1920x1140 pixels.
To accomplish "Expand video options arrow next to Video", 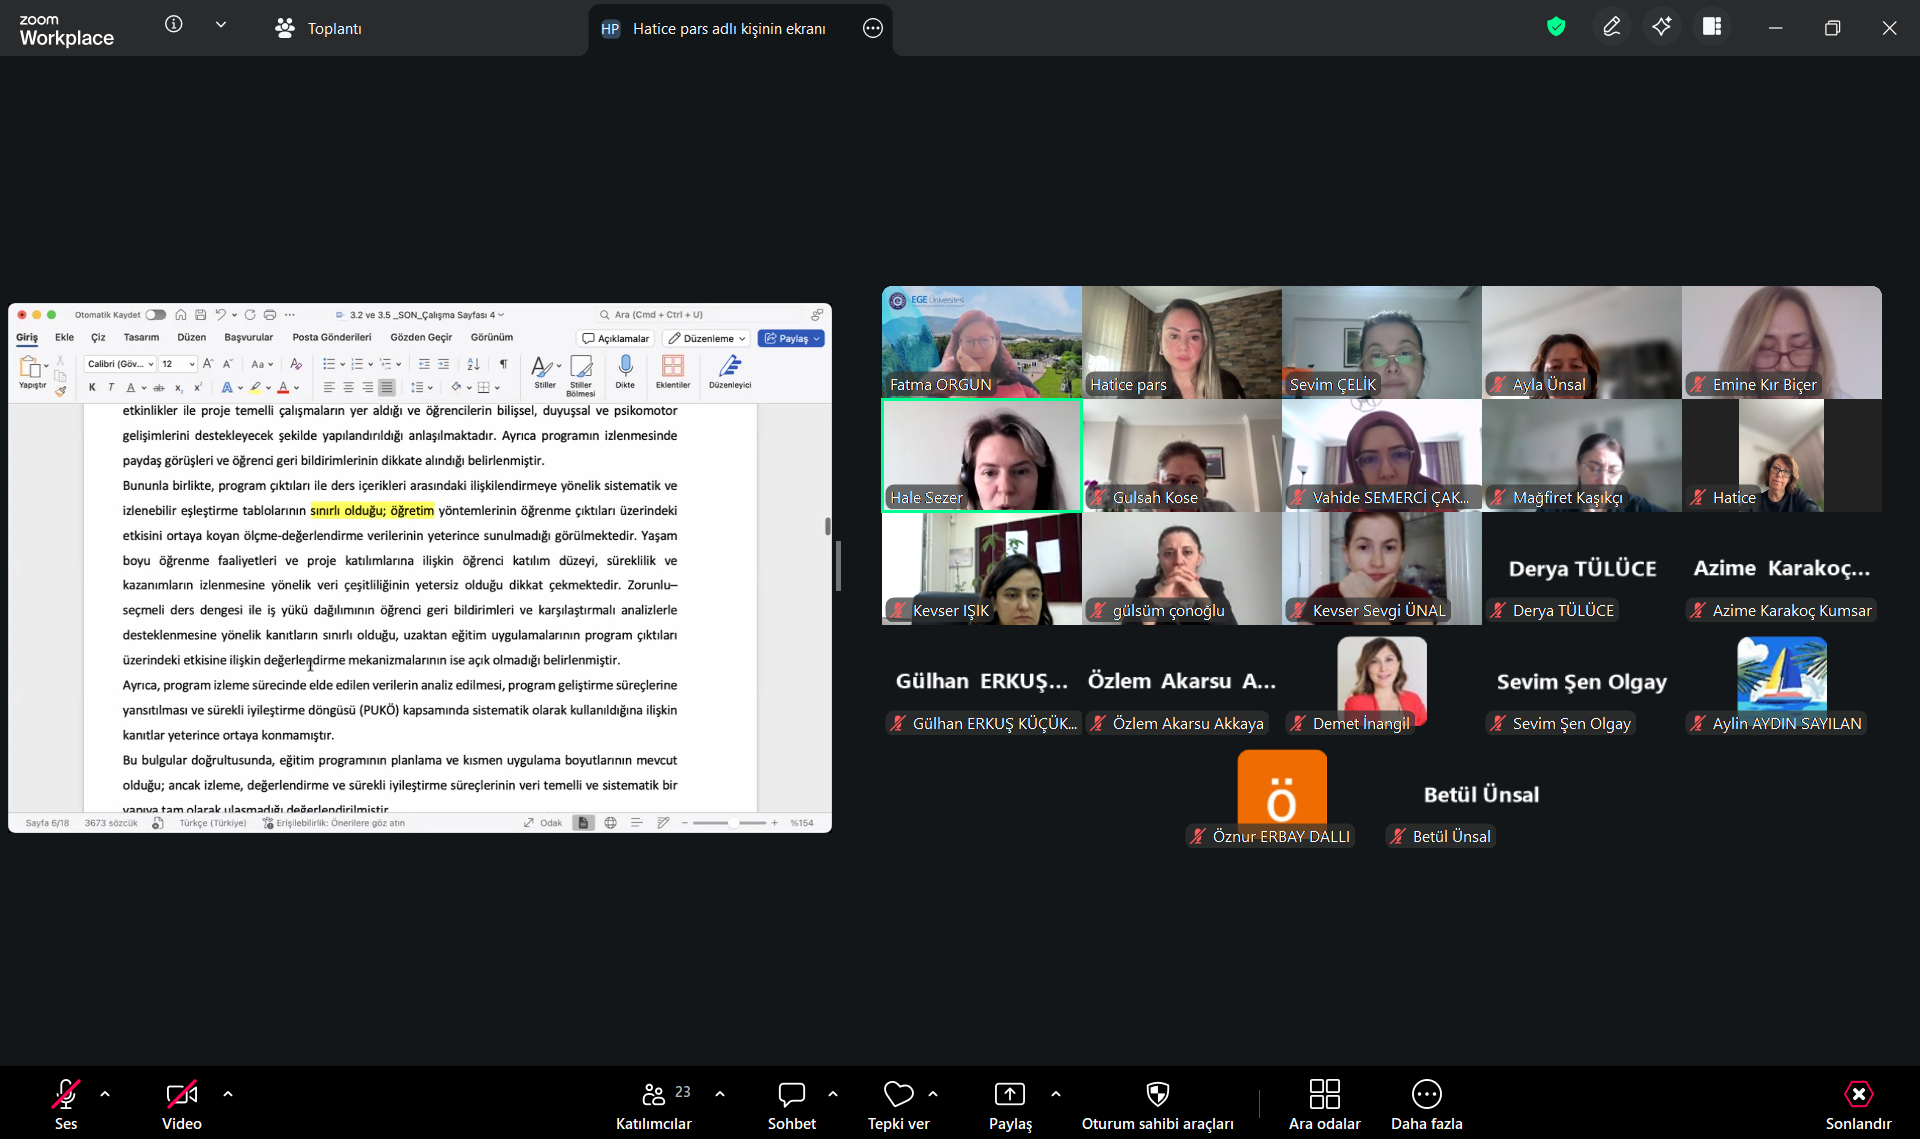I will (228, 1094).
